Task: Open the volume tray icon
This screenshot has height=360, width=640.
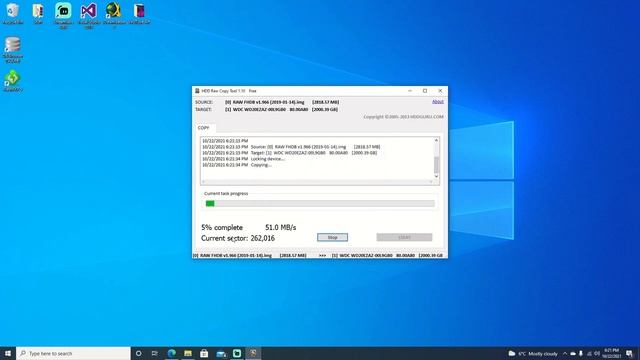Action: (597, 353)
